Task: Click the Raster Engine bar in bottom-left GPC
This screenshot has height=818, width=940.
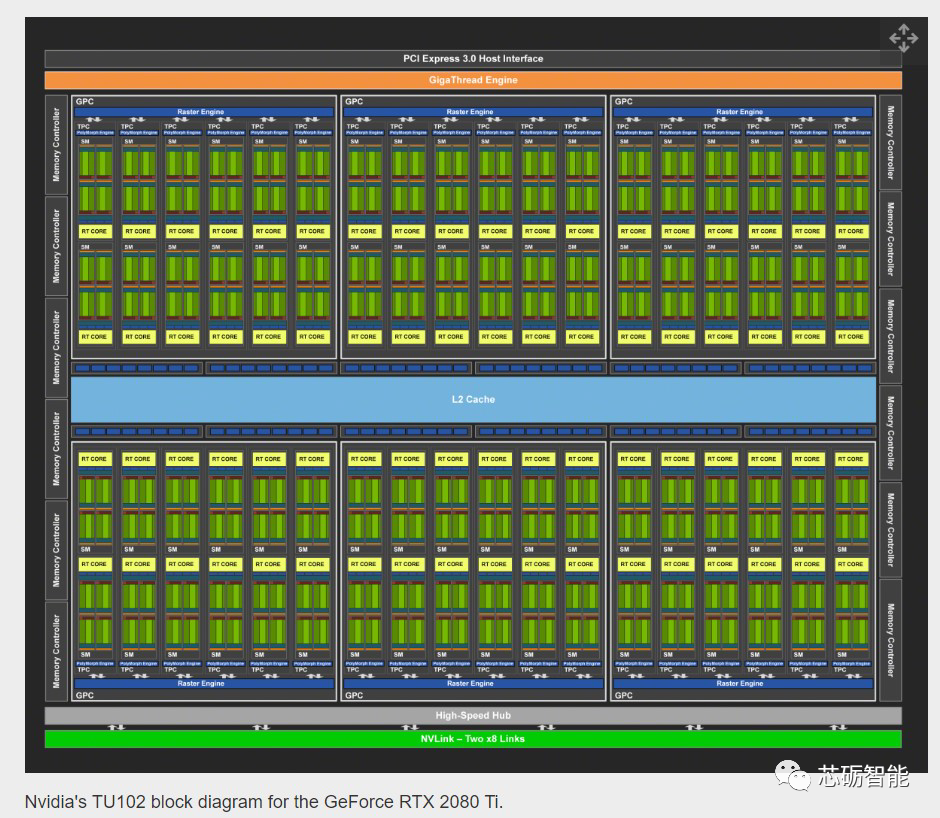Action: pos(203,684)
